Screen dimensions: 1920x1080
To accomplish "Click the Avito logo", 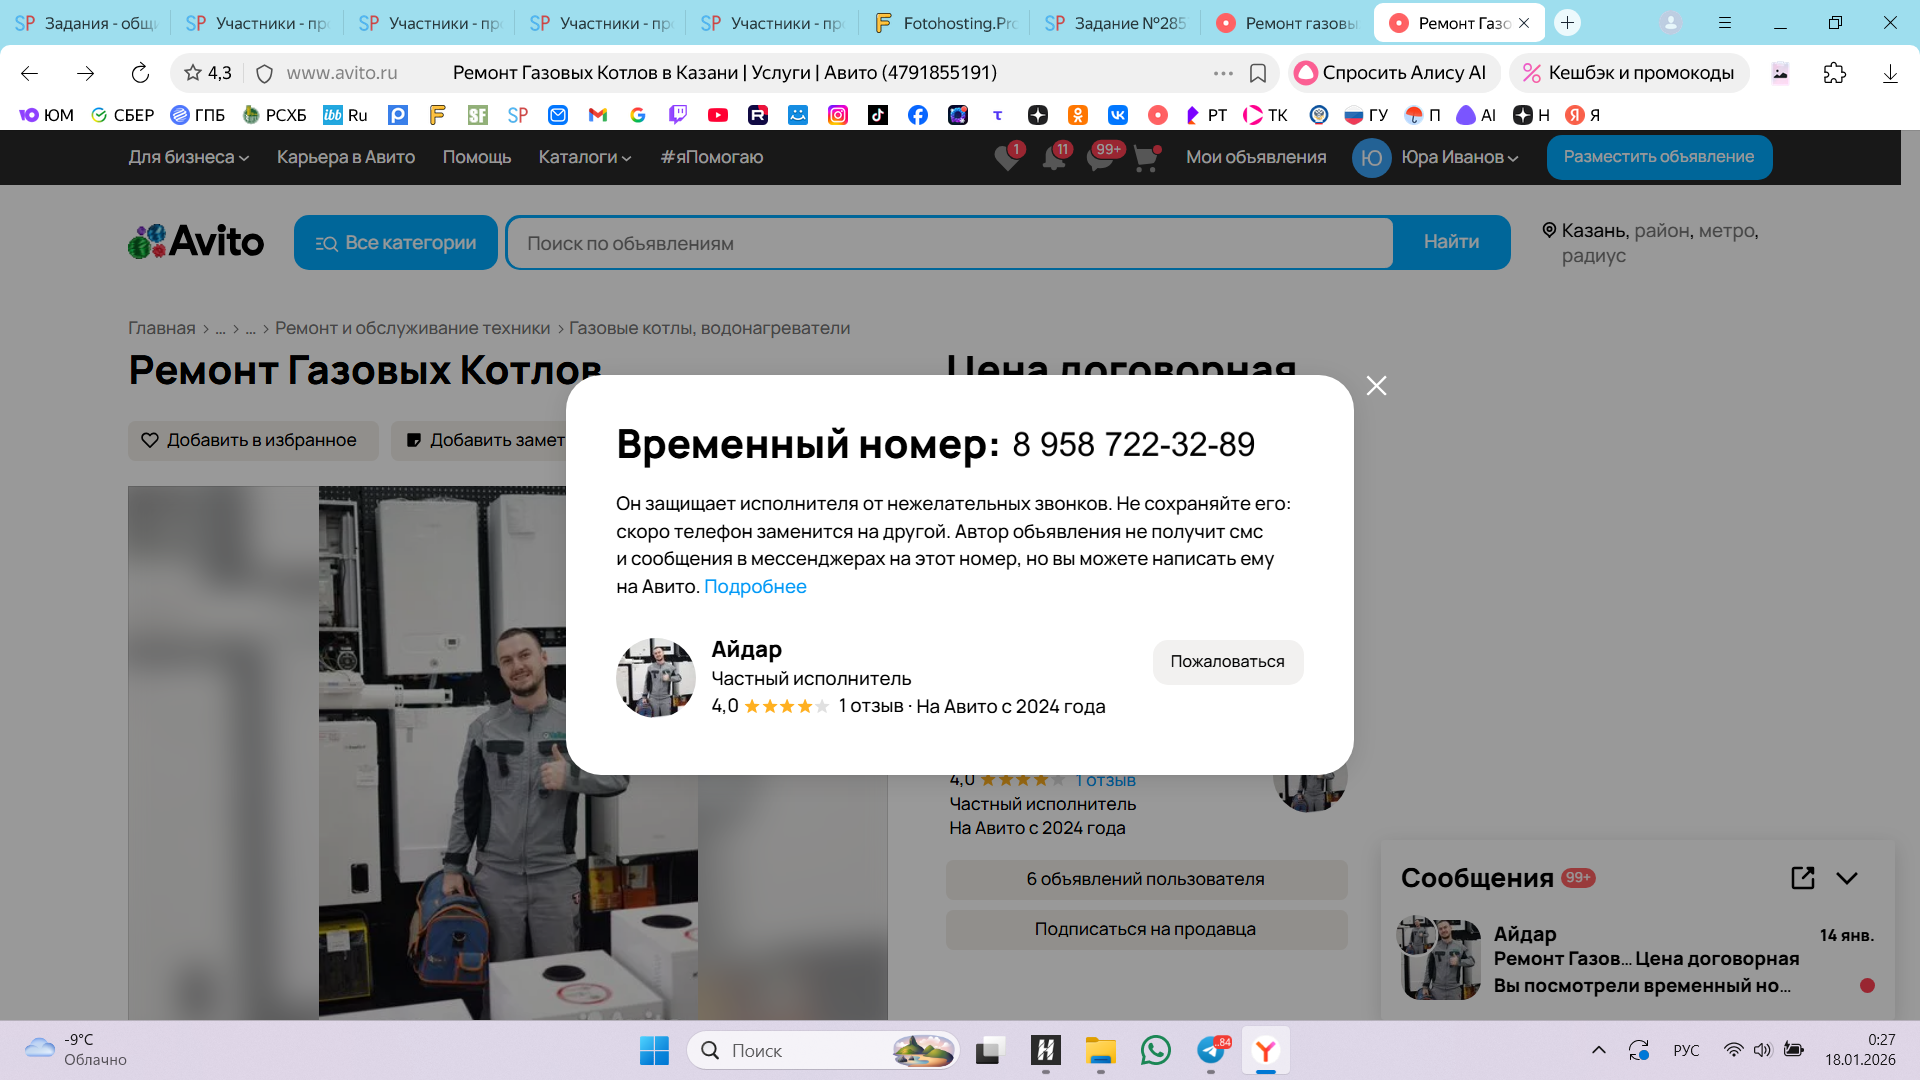I will pyautogui.click(x=196, y=242).
